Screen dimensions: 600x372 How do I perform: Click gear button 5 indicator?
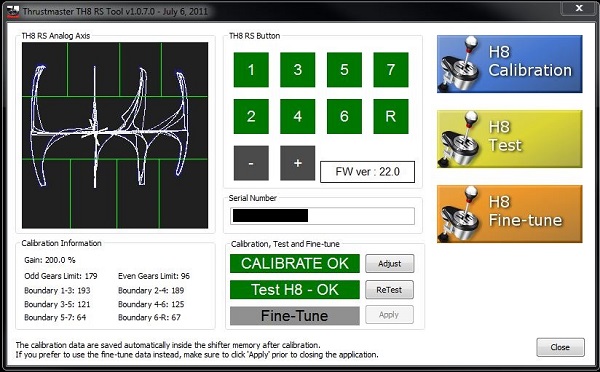344,70
